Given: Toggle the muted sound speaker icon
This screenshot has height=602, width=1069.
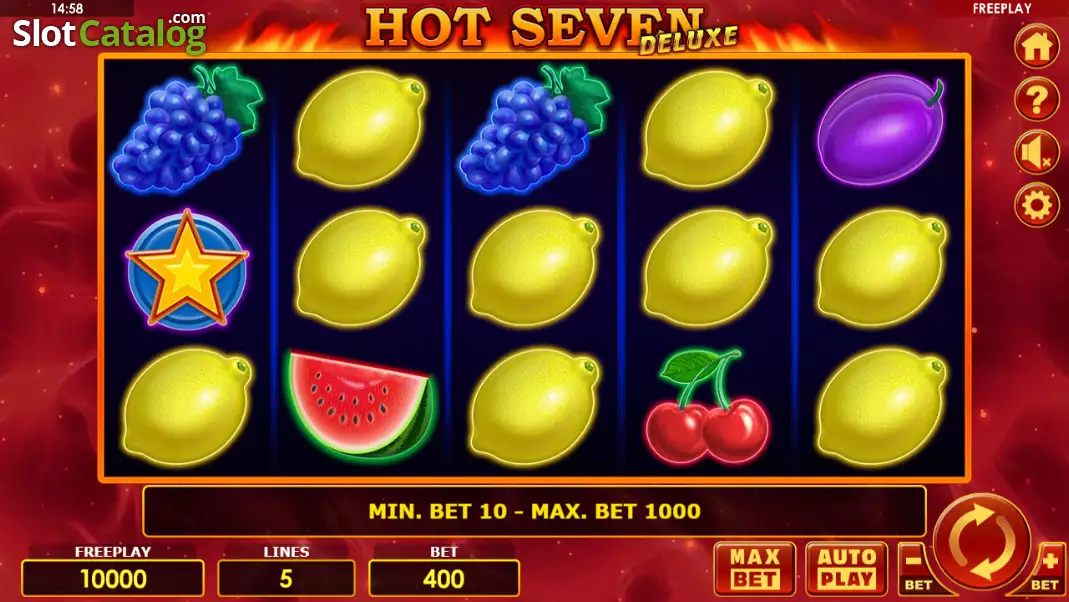Looking at the screenshot, I should (1036, 153).
